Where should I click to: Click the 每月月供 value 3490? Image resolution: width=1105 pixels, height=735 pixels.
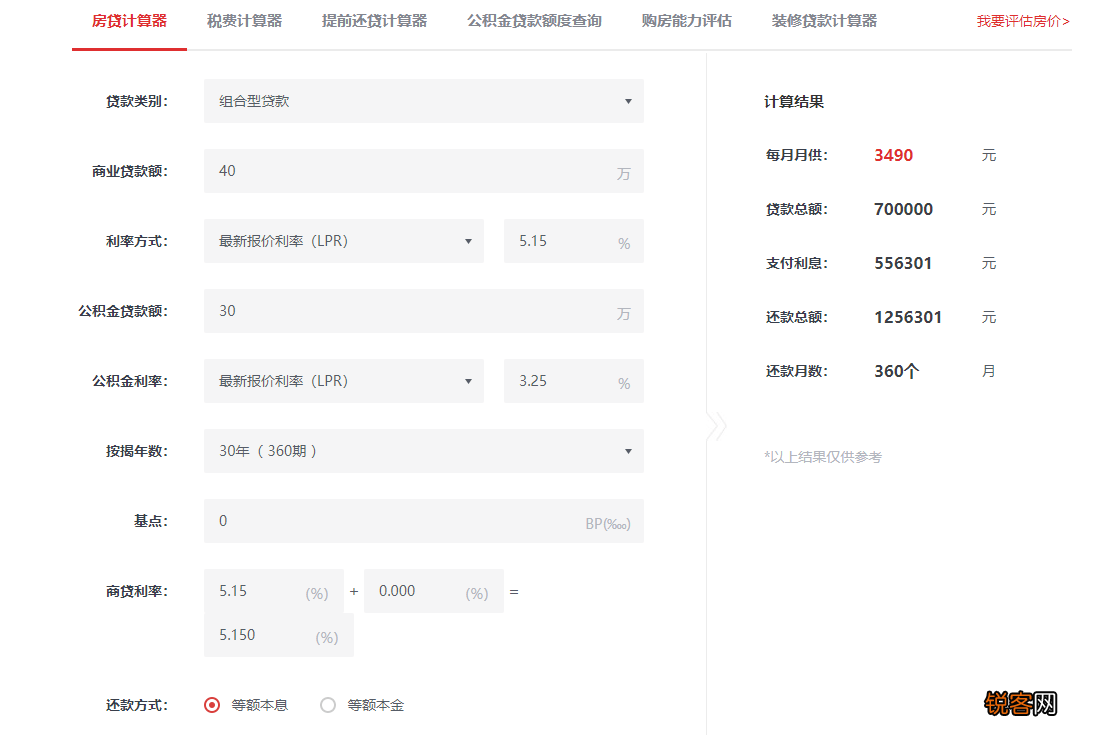[x=894, y=155]
